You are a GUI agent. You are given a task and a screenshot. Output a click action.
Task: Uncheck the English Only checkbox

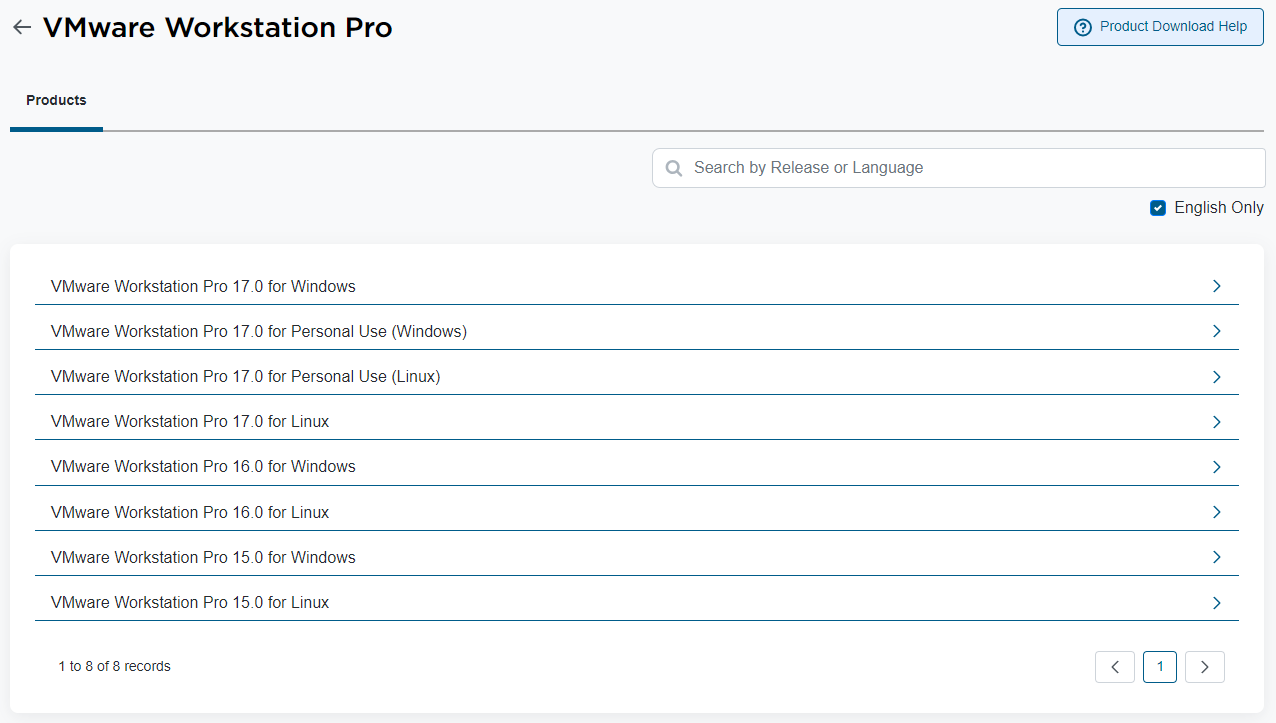pyautogui.click(x=1158, y=208)
